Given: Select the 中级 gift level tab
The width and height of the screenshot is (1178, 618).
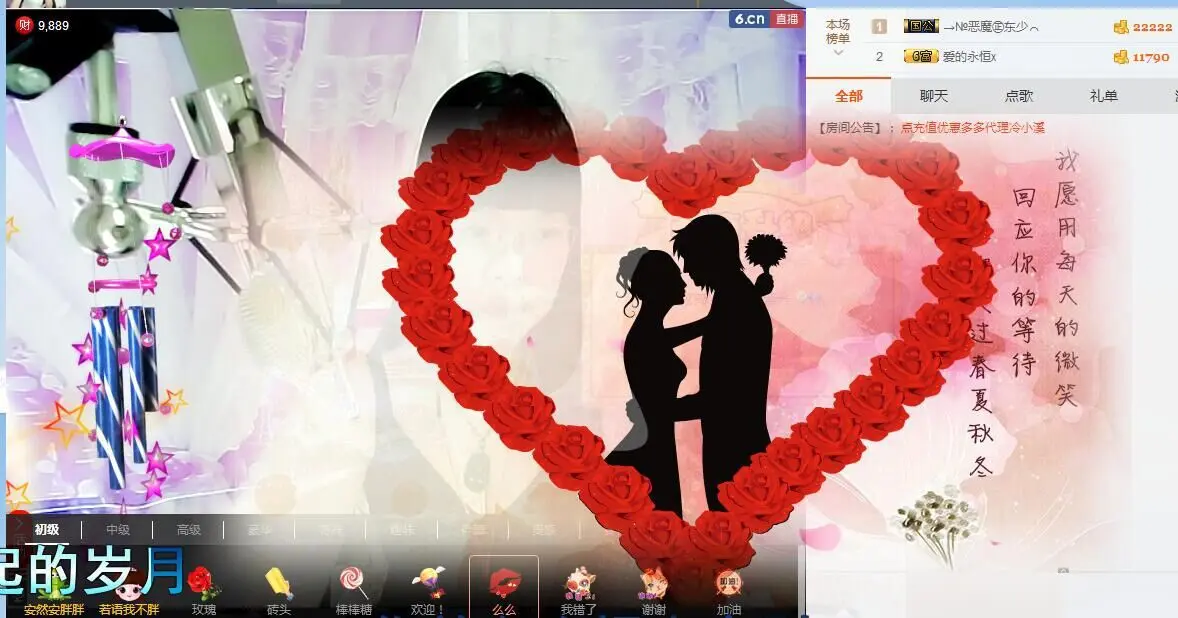Looking at the screenshot, I should tap(118, 529).
